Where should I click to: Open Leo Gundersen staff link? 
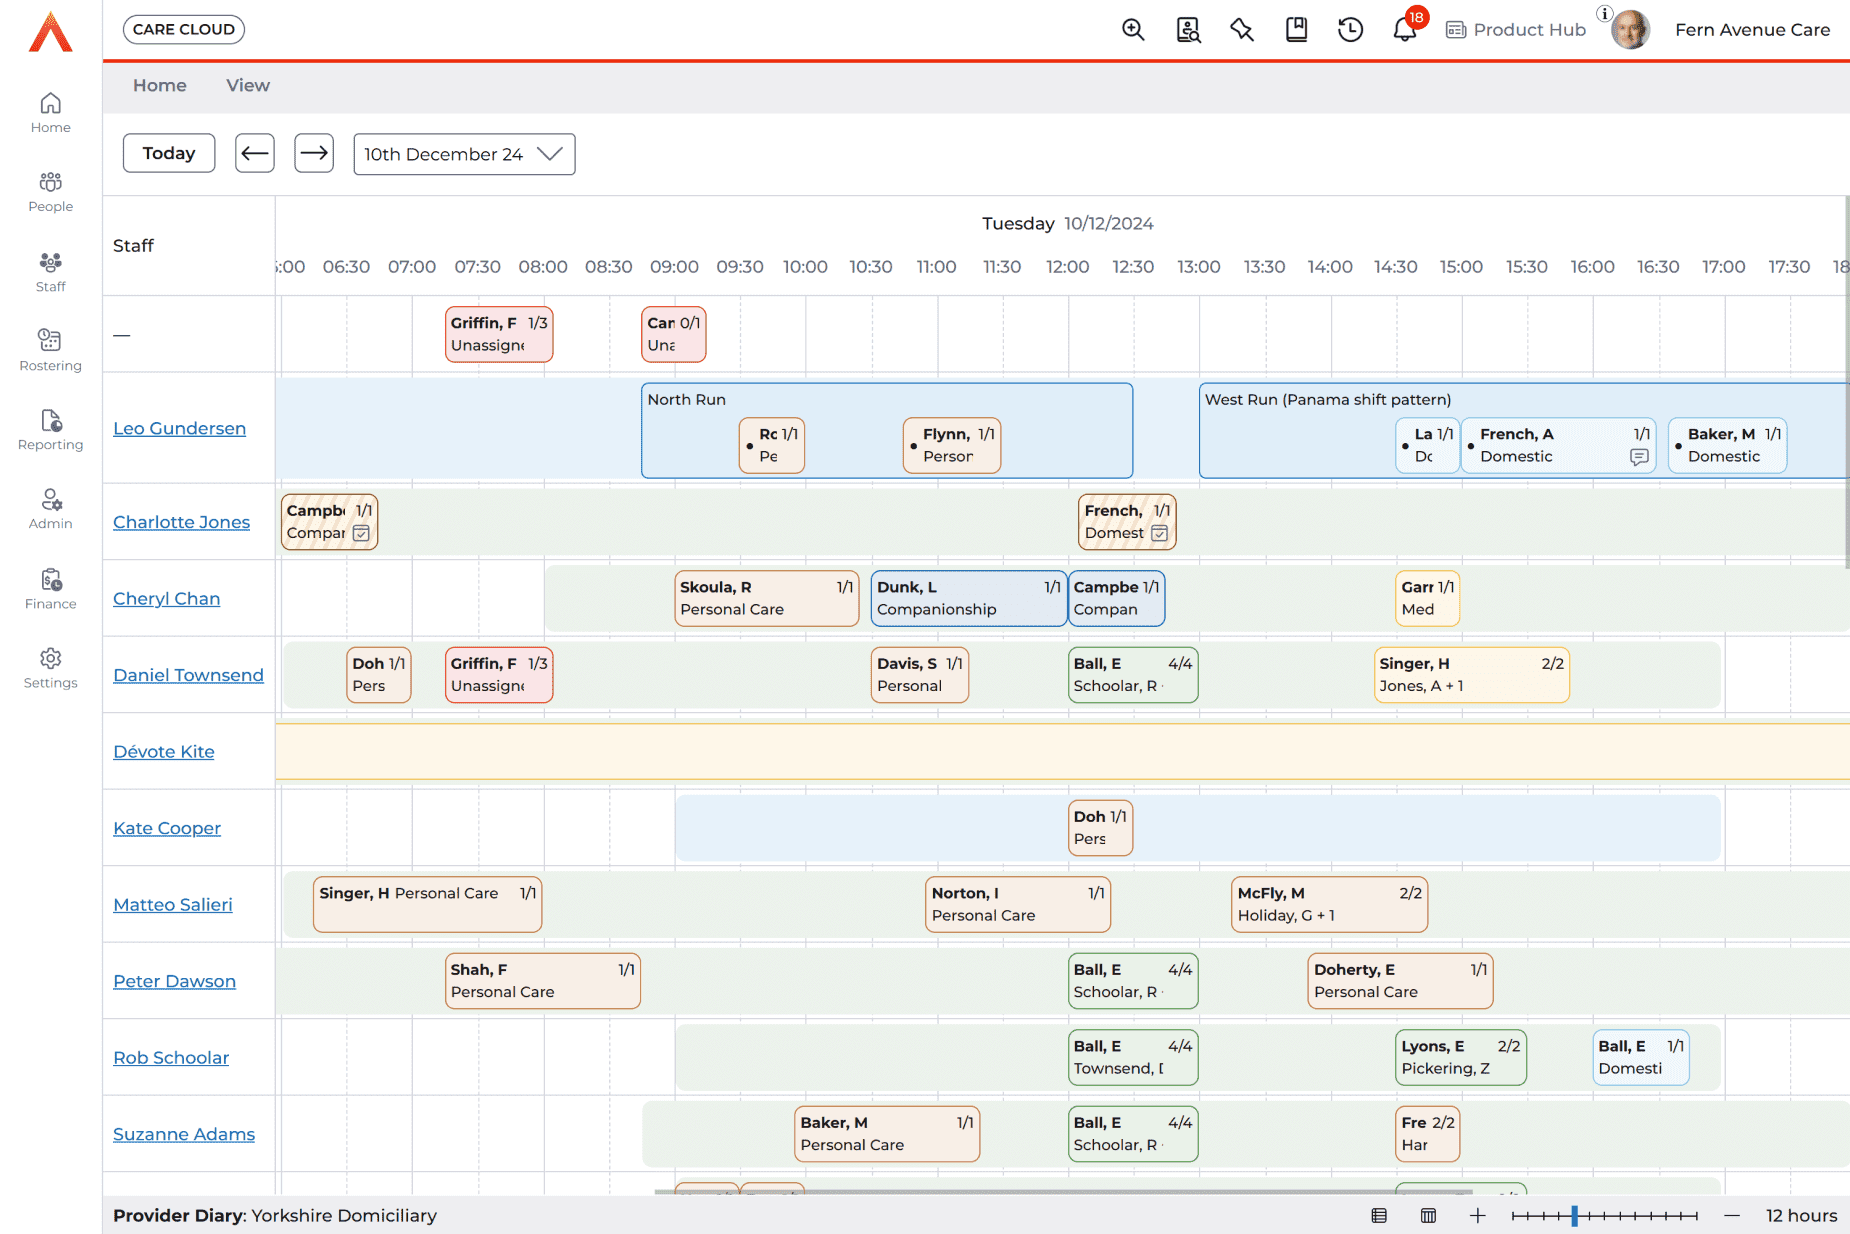[x=179, y=428]
